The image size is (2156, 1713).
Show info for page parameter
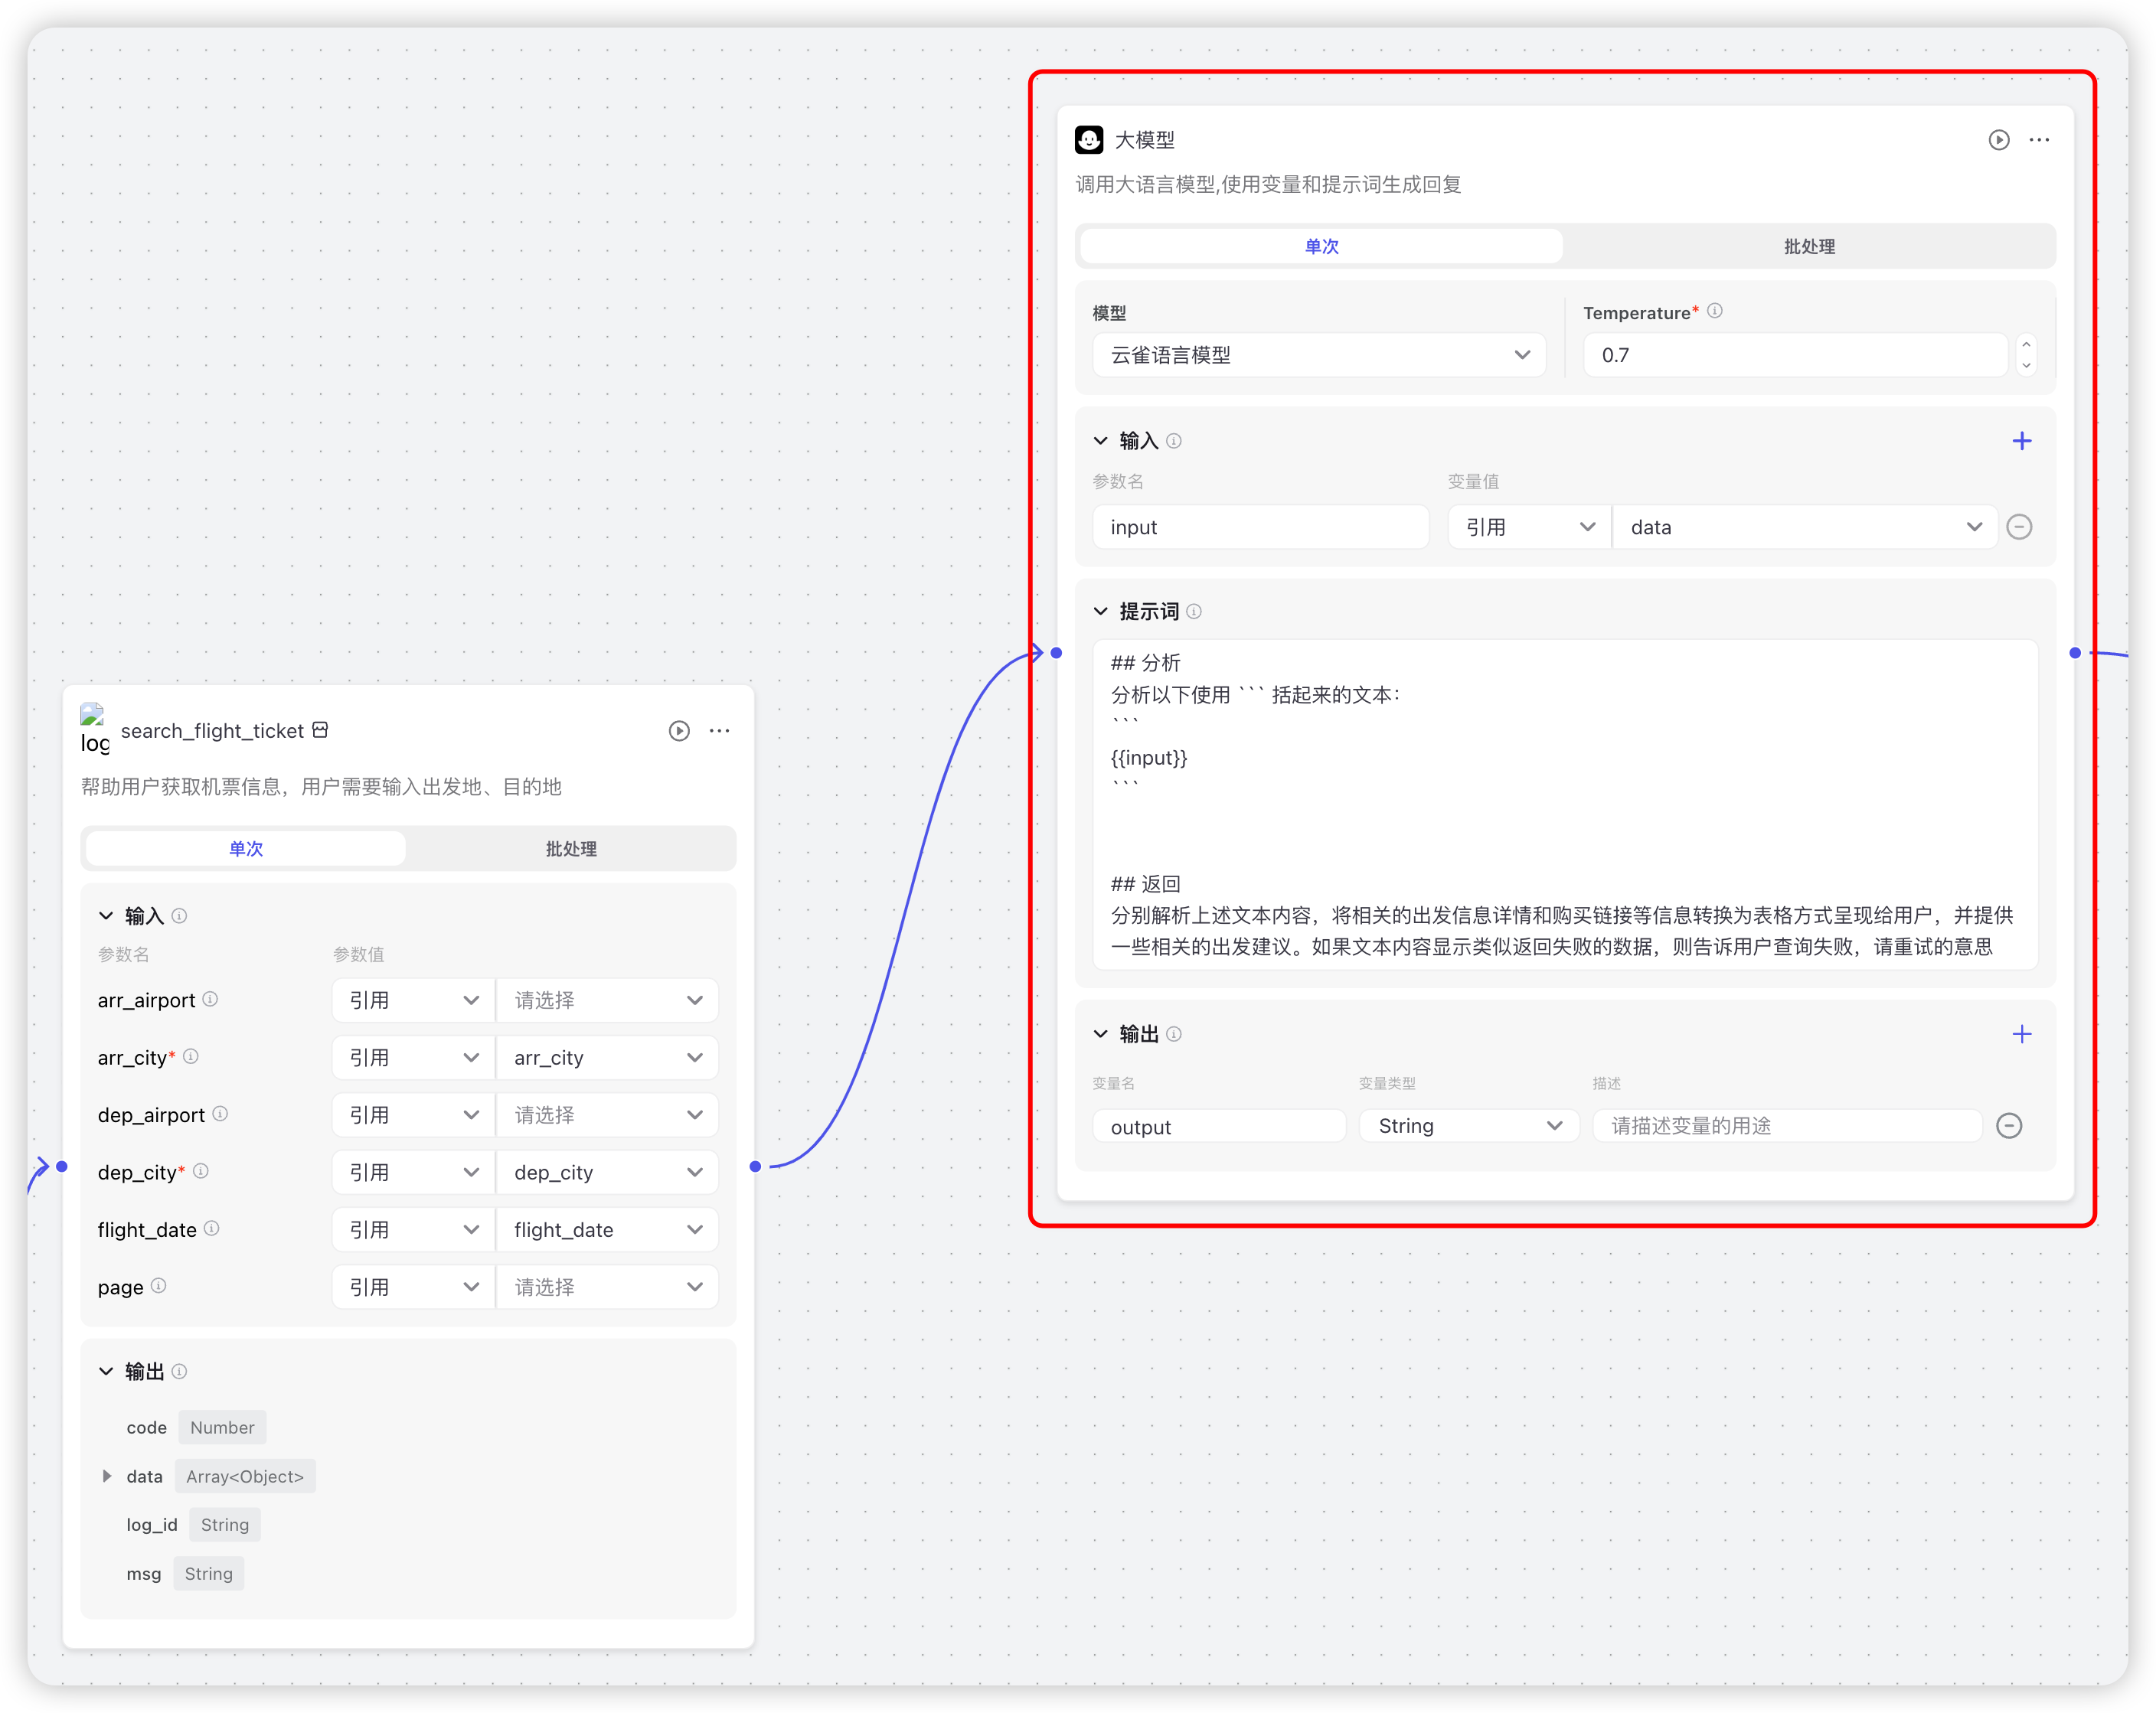tap(158, 1285)
